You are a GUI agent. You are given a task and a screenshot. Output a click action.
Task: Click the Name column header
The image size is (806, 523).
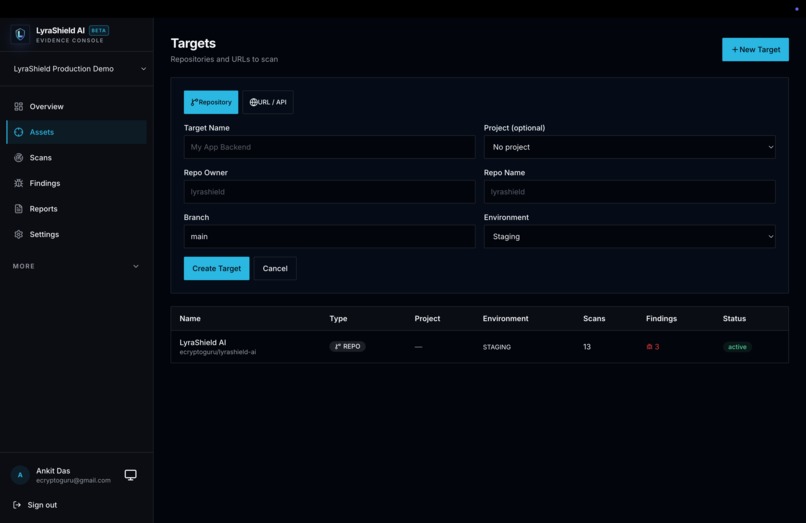(x=190, y=319)
